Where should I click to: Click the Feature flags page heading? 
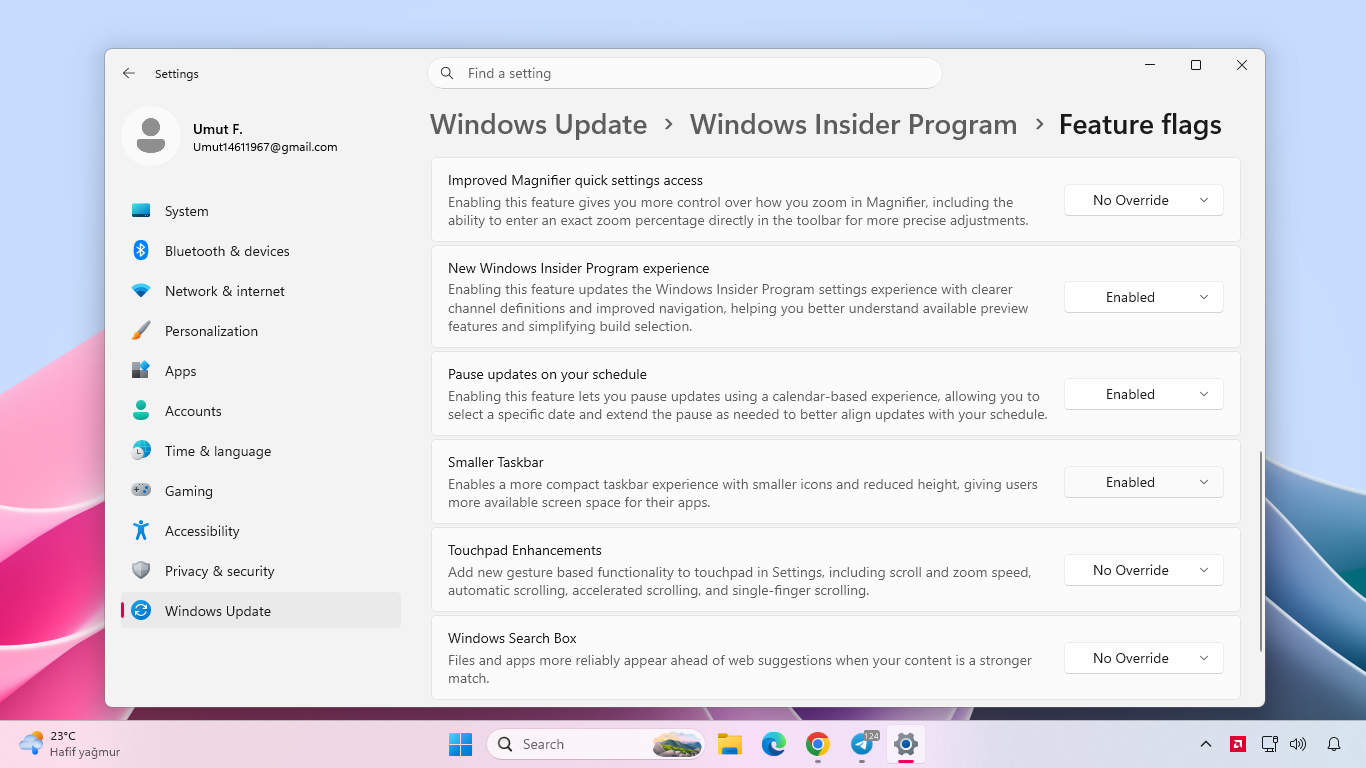pos(1140,124)
